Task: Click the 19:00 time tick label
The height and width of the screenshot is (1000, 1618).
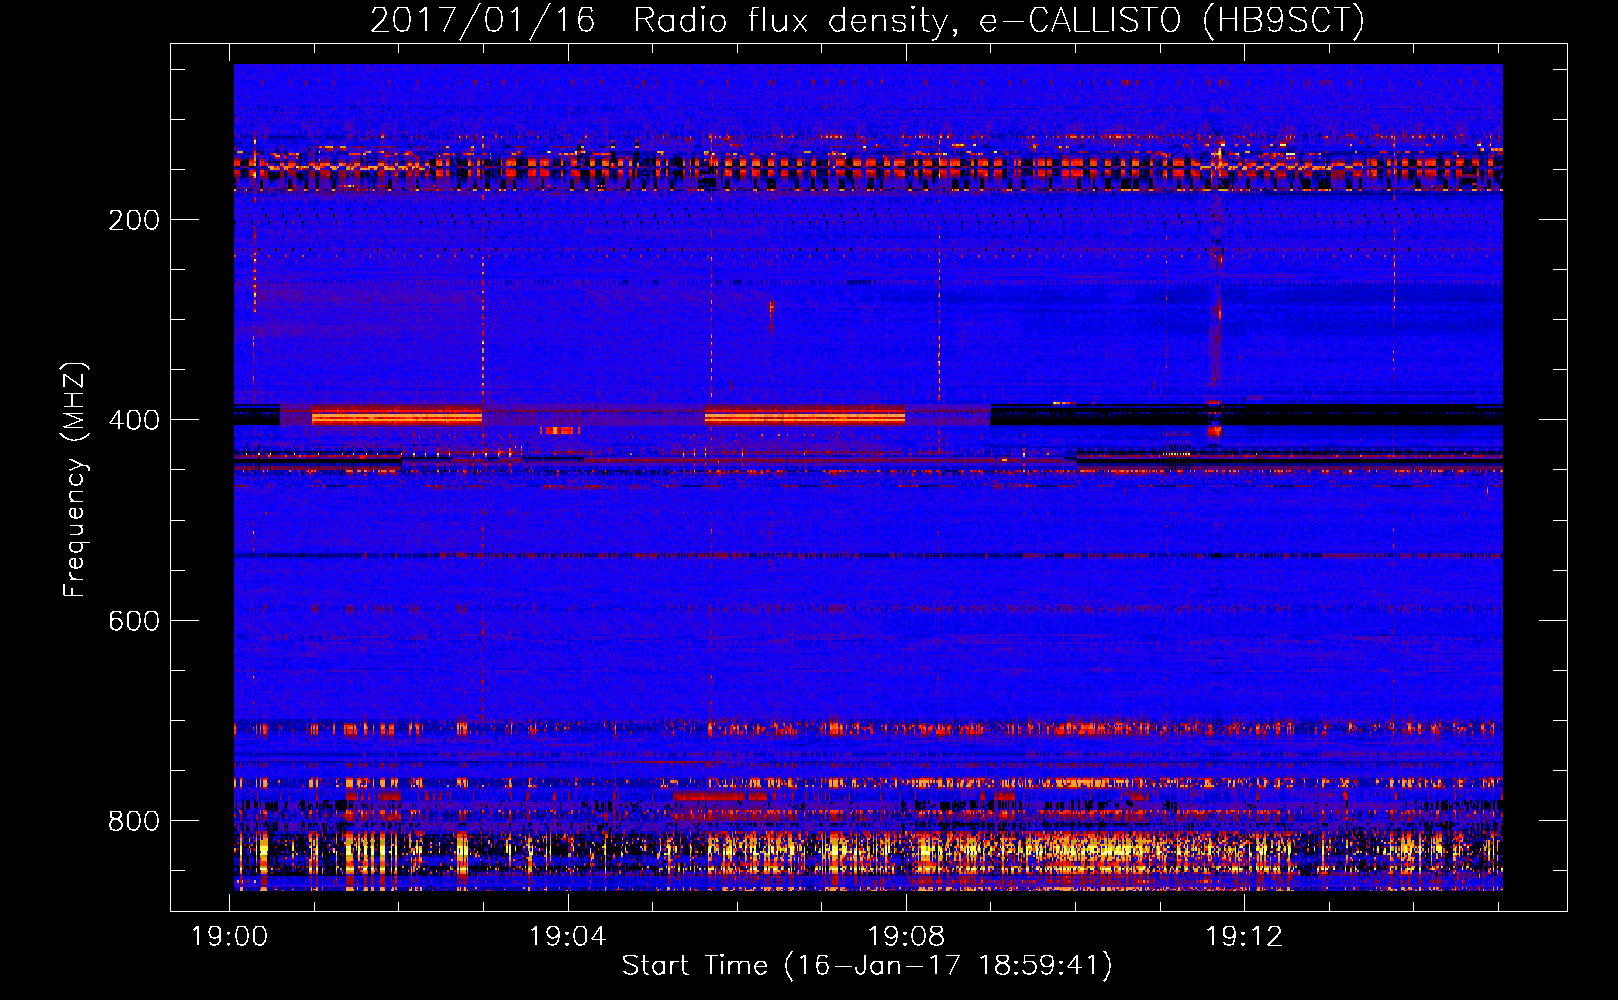Action: click(x=230, y=937)
